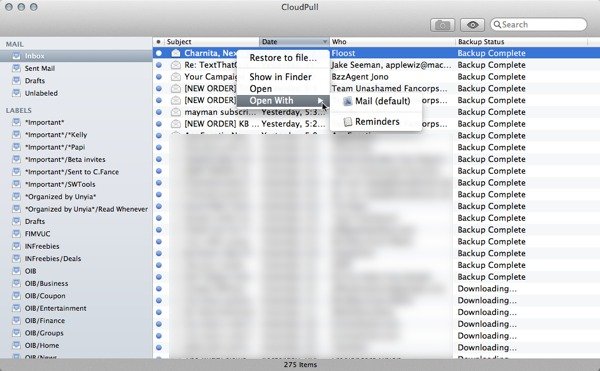Click the *Important* label folder icon
Screen dimensions: 600x371
tap(16, 122)
